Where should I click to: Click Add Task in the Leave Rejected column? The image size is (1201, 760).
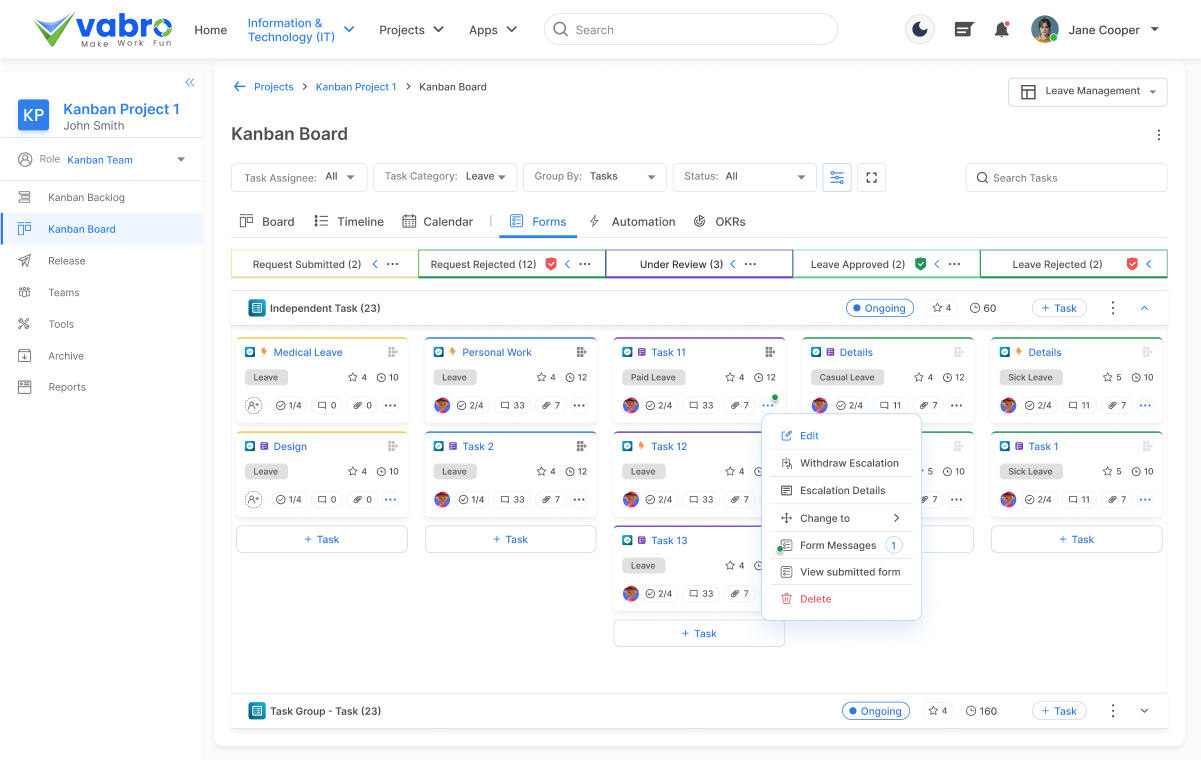[x=1076, y=538]
